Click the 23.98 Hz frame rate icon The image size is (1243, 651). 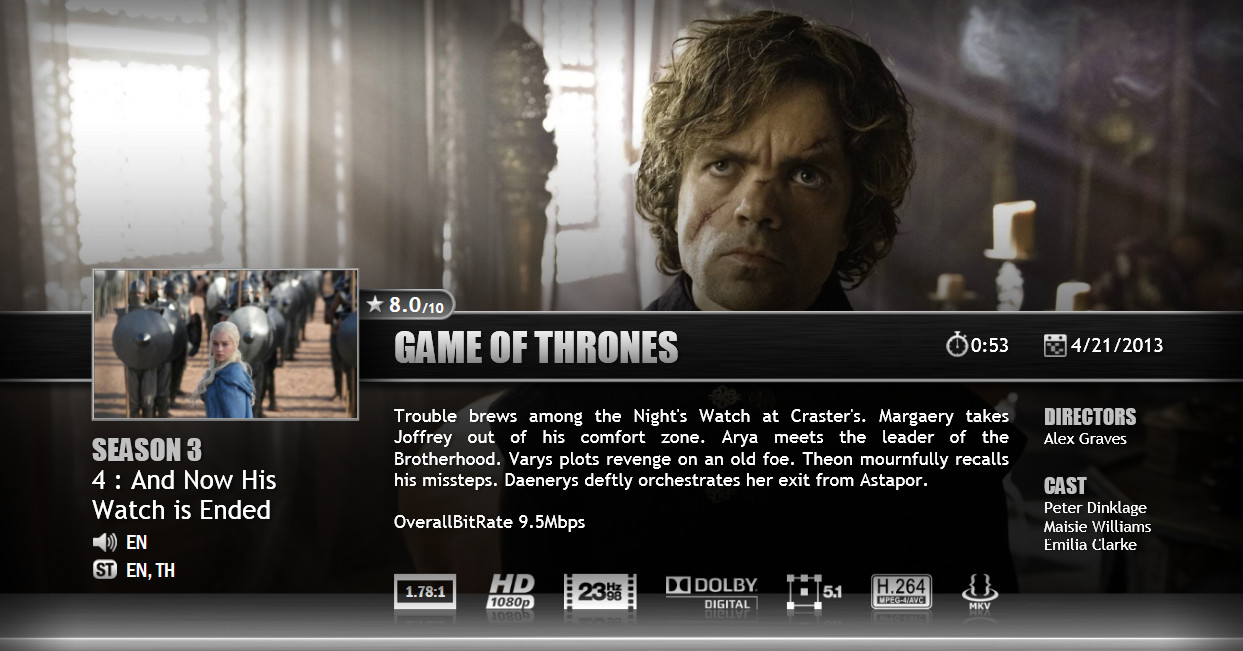[600, 591]
